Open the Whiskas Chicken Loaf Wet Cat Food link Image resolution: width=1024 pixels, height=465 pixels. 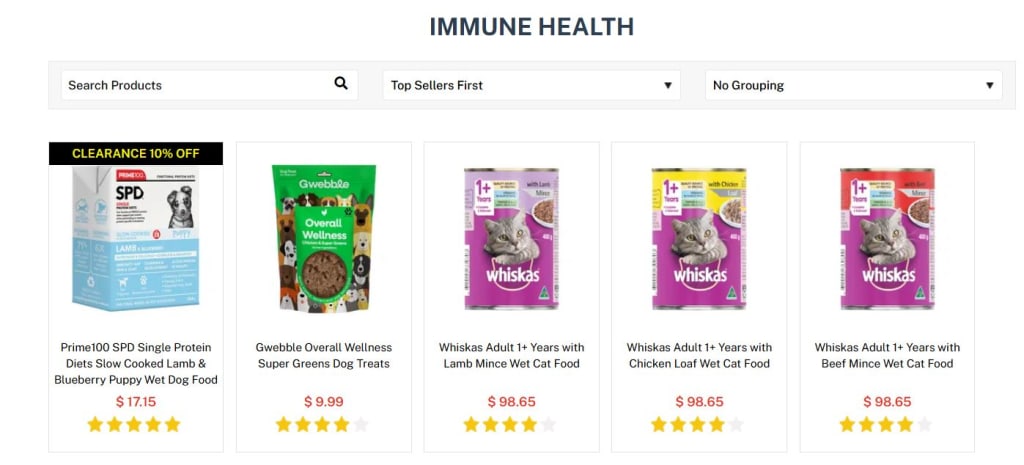coord(699,355)
